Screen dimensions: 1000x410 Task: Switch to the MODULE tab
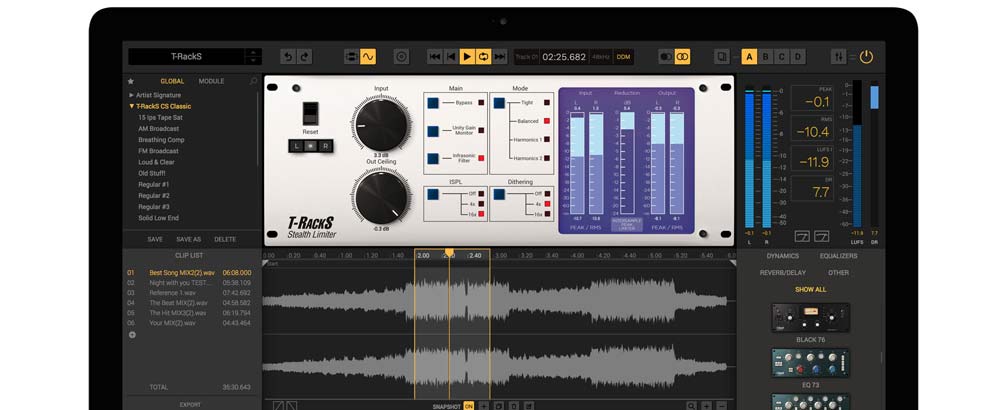click(x=211, y=81)
